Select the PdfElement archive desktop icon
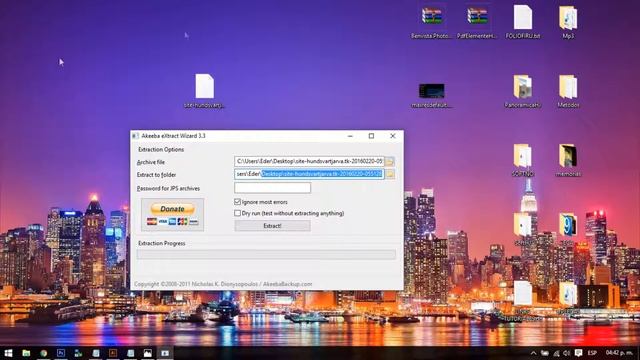The height and width of the screenshot is (360, 640). 477,22
